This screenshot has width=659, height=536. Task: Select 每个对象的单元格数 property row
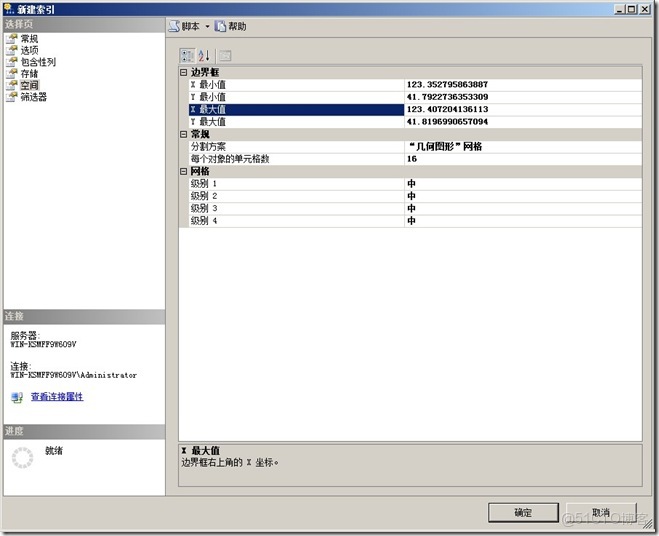coord(296,159)
